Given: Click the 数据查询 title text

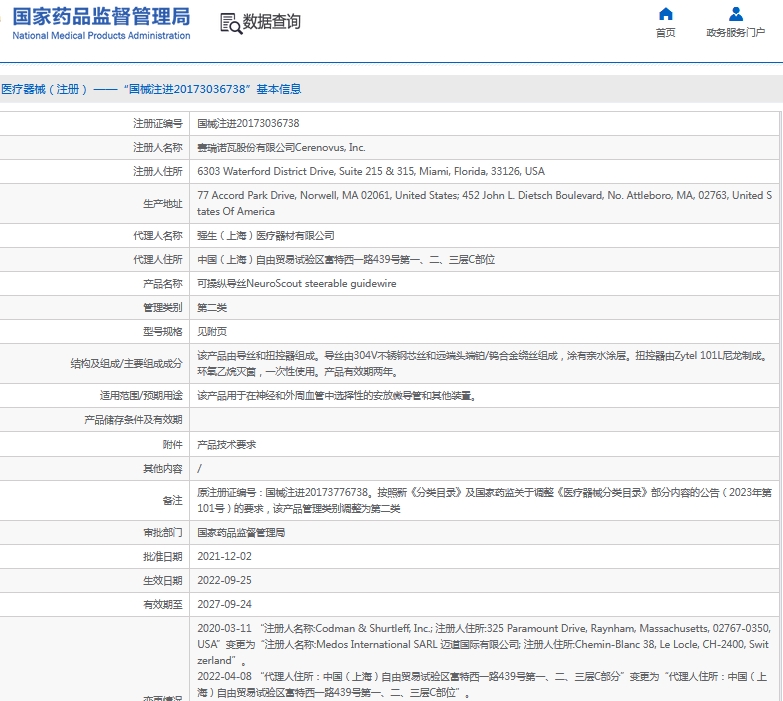Looking at the screenshot, I should (272, 22).
